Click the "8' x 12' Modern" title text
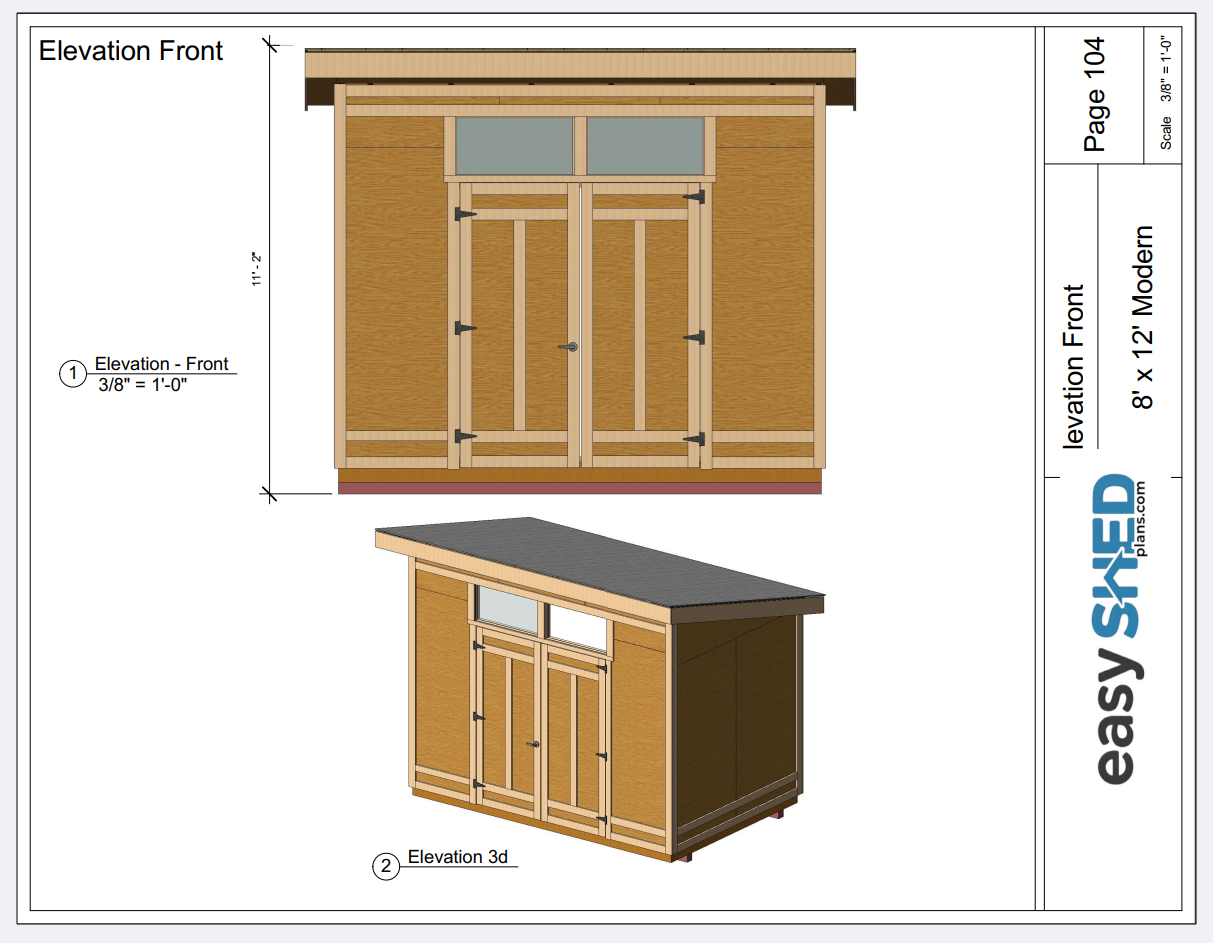Screen dimensions: 1213x943 pos(1143,317)
